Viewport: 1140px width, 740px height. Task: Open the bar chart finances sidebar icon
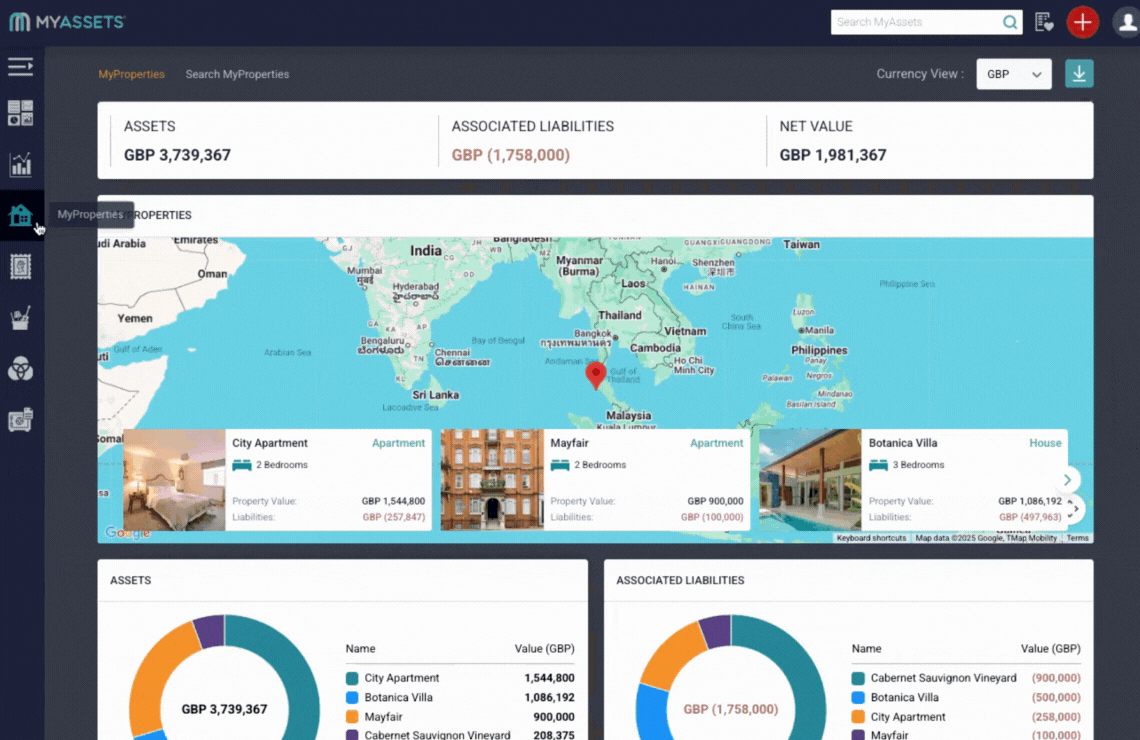tap(20, 164)
